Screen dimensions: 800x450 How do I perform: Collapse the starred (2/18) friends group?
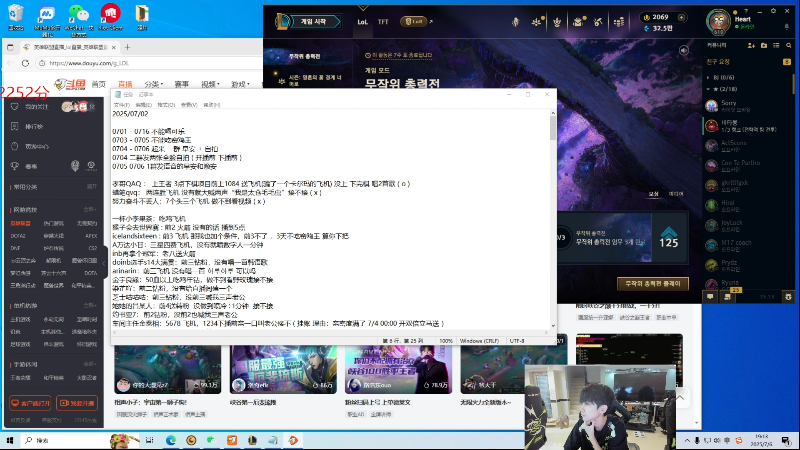[x=708, y=89]
